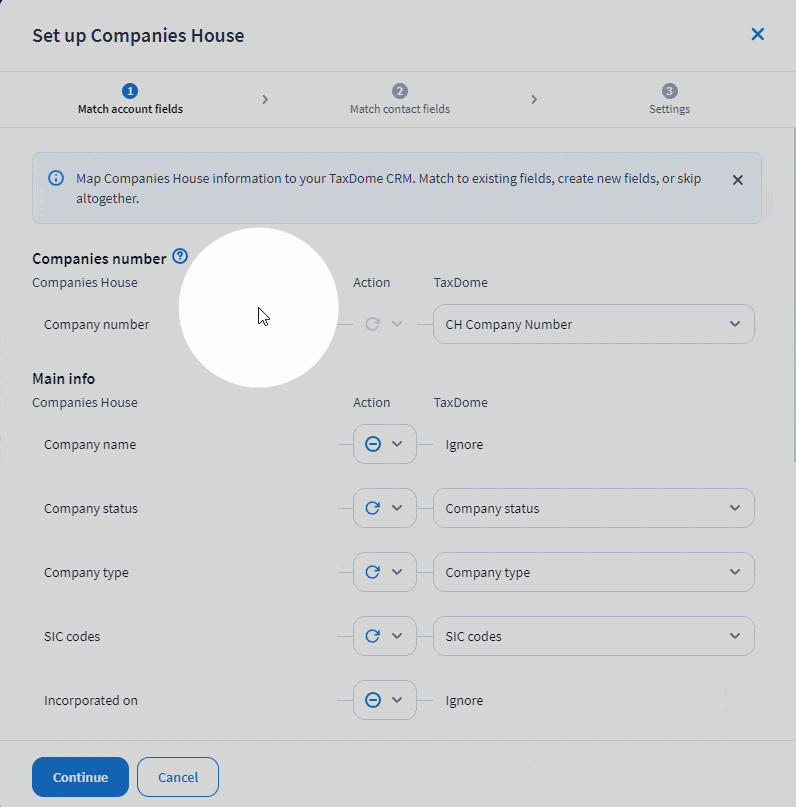Go to the Match contact fields step
The image size is (796, 807).
tap(400, 99)
